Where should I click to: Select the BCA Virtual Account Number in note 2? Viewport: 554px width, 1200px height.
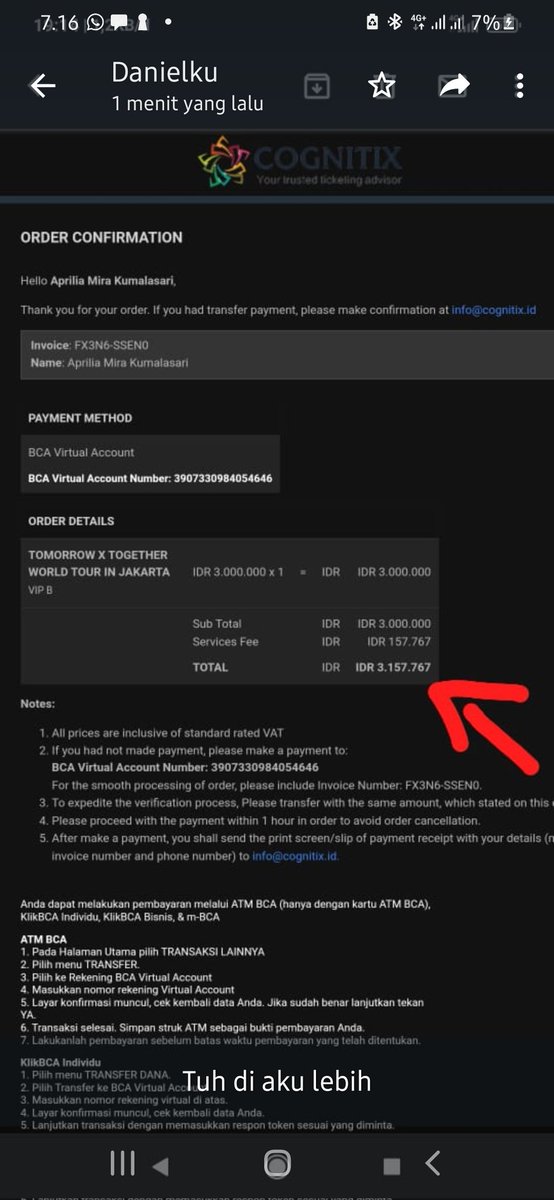185,767
